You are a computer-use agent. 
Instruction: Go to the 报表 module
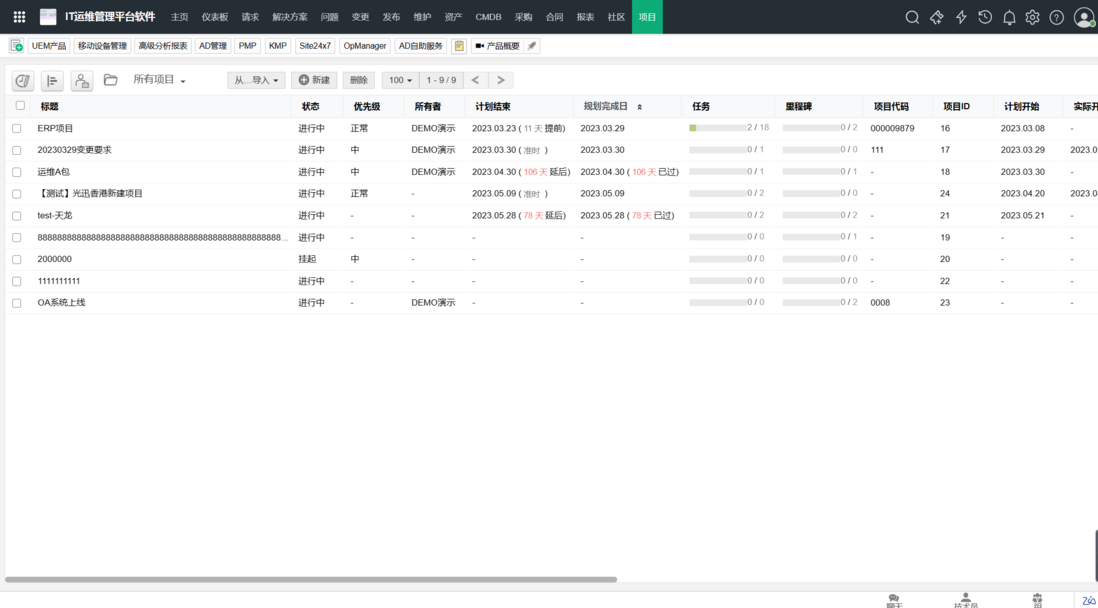(585, 17)
